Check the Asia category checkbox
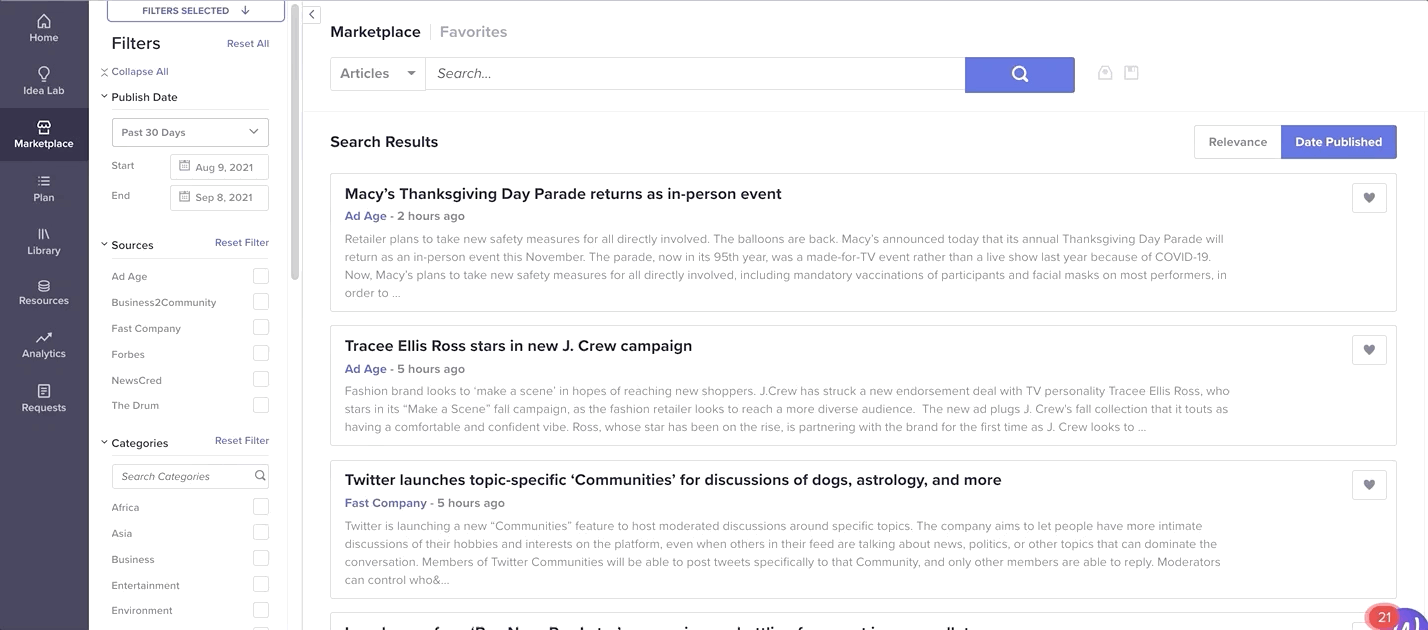Viewport: 1428px width, 630px height. [x=261, y=533]
